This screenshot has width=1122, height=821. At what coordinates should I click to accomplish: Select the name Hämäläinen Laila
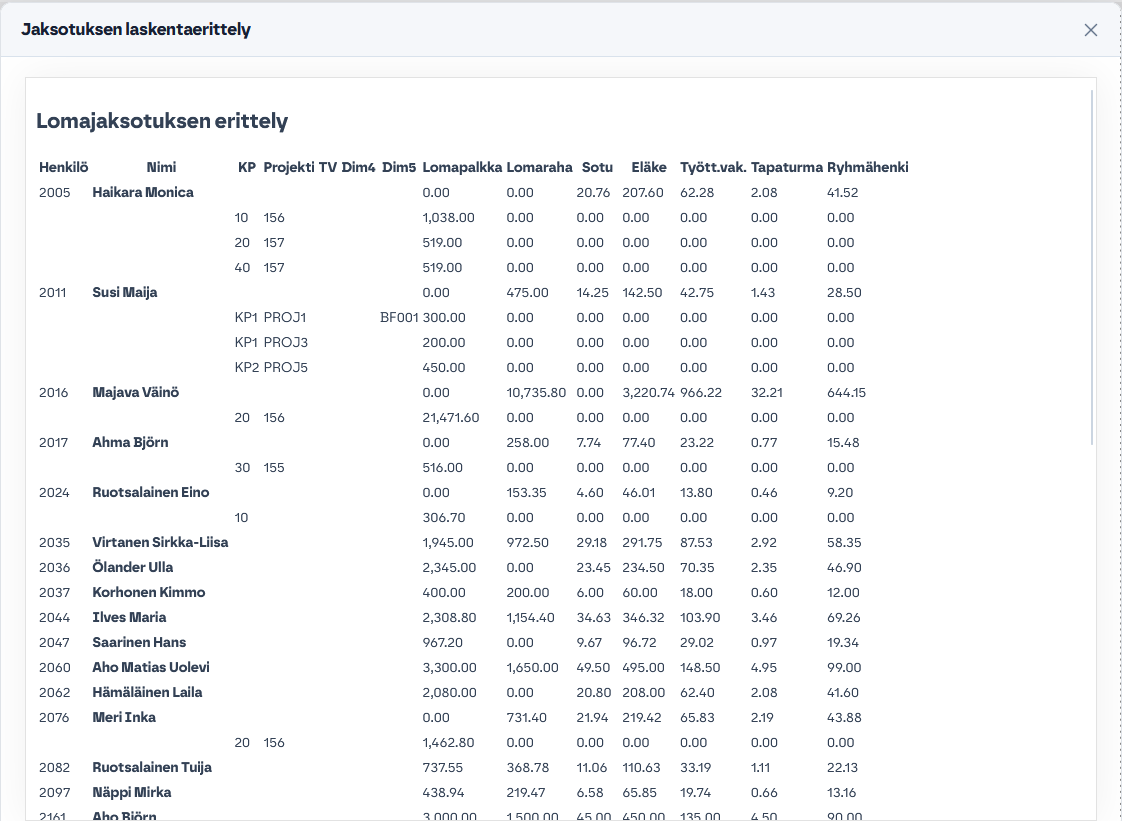click(147, 694)
